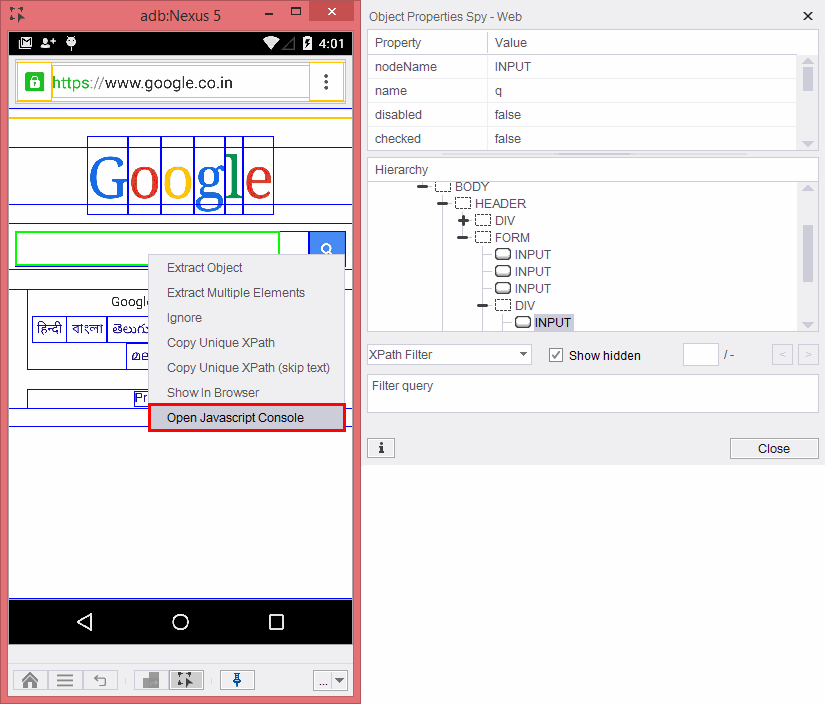This screenshot has width=825, height=704.
Task: Click in the Filter query text field
Action: pyautogui.click(x=592, y=393)
